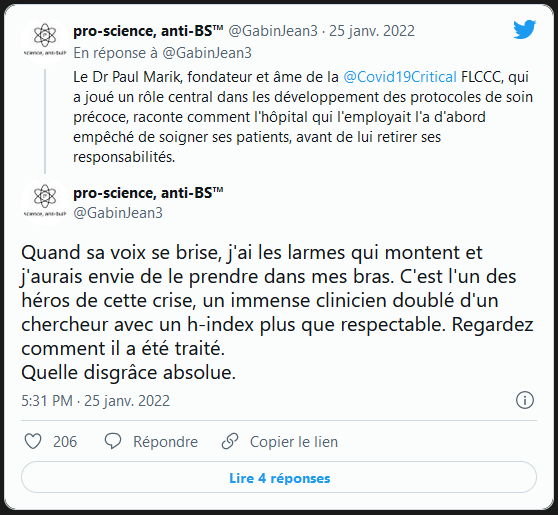558x515 pixels.
Task: Click "Répondre" text label
Action: 165,442
